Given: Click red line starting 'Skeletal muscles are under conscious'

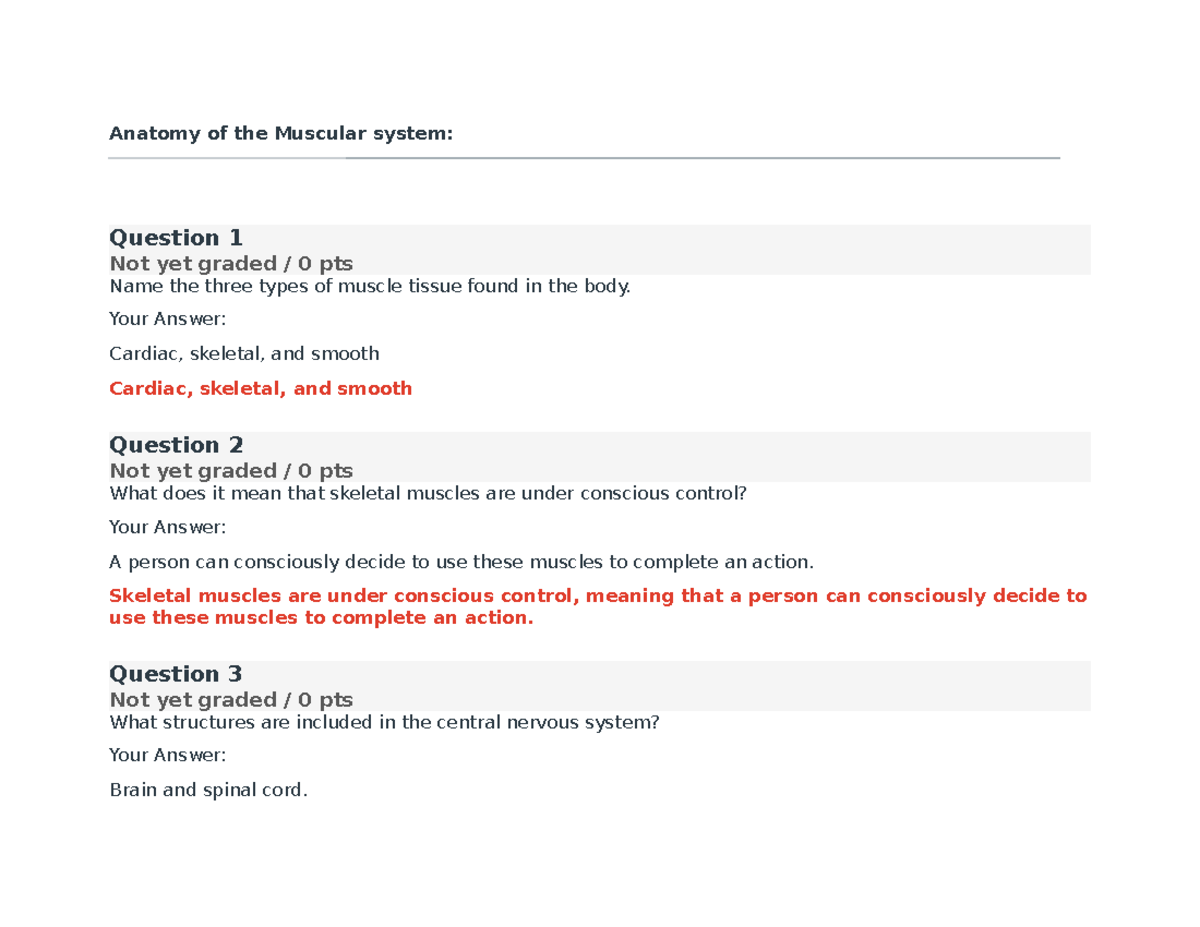Looking at the screenshot, I should [597, 597].
